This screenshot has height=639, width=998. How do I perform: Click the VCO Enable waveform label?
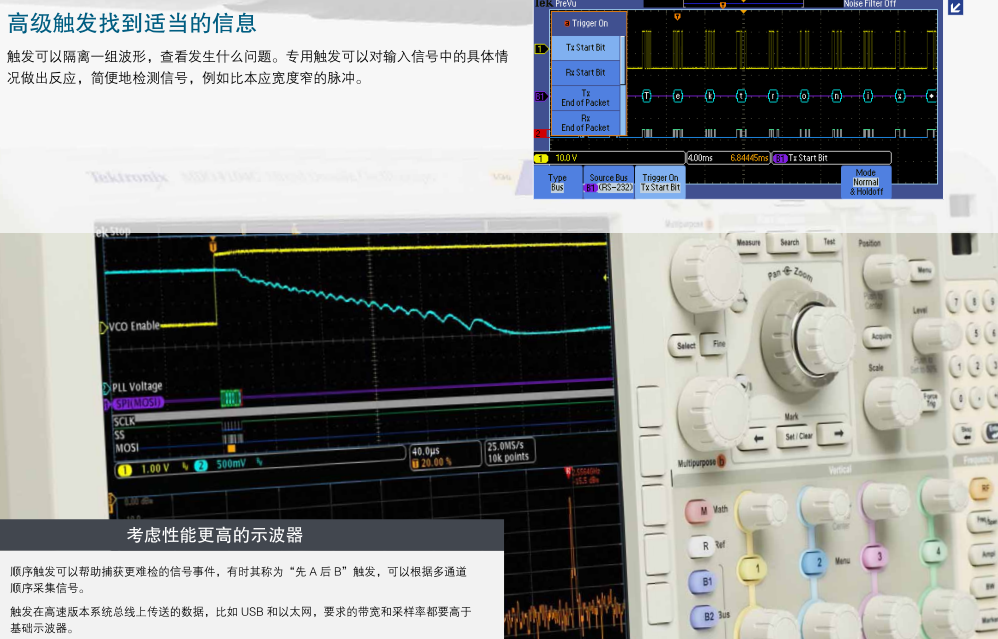[134, 327]
